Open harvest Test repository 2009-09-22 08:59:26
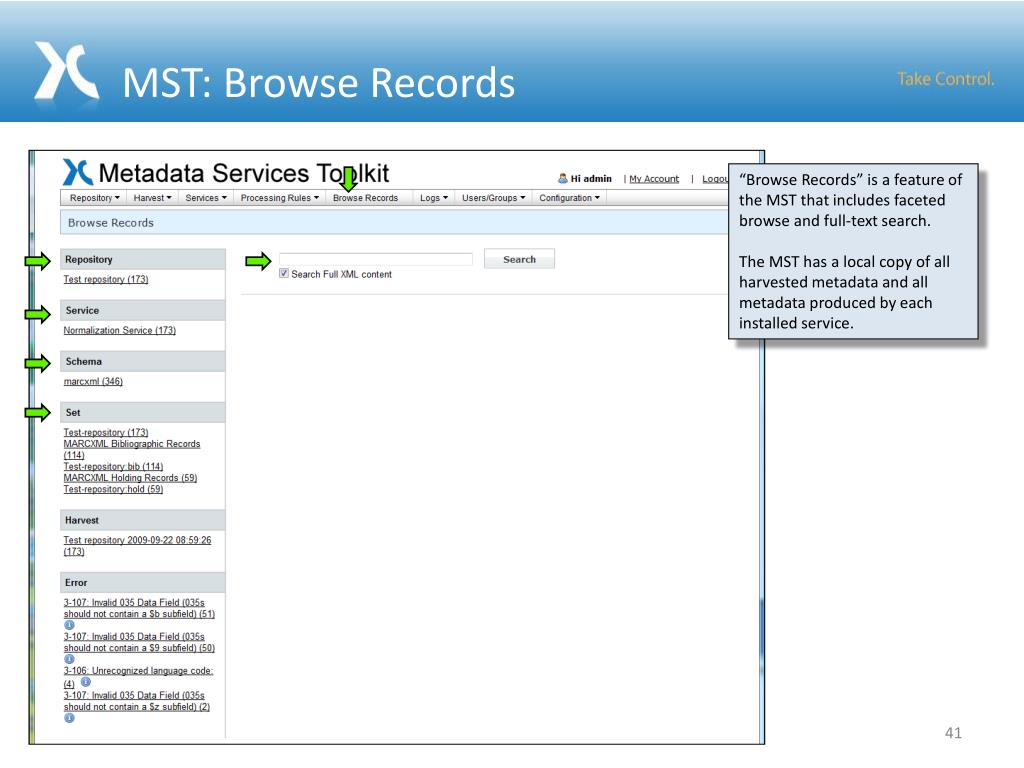 click(137, 546)
